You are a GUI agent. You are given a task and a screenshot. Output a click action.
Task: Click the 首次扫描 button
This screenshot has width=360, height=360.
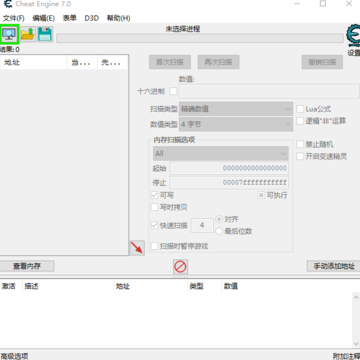(170, 62)
